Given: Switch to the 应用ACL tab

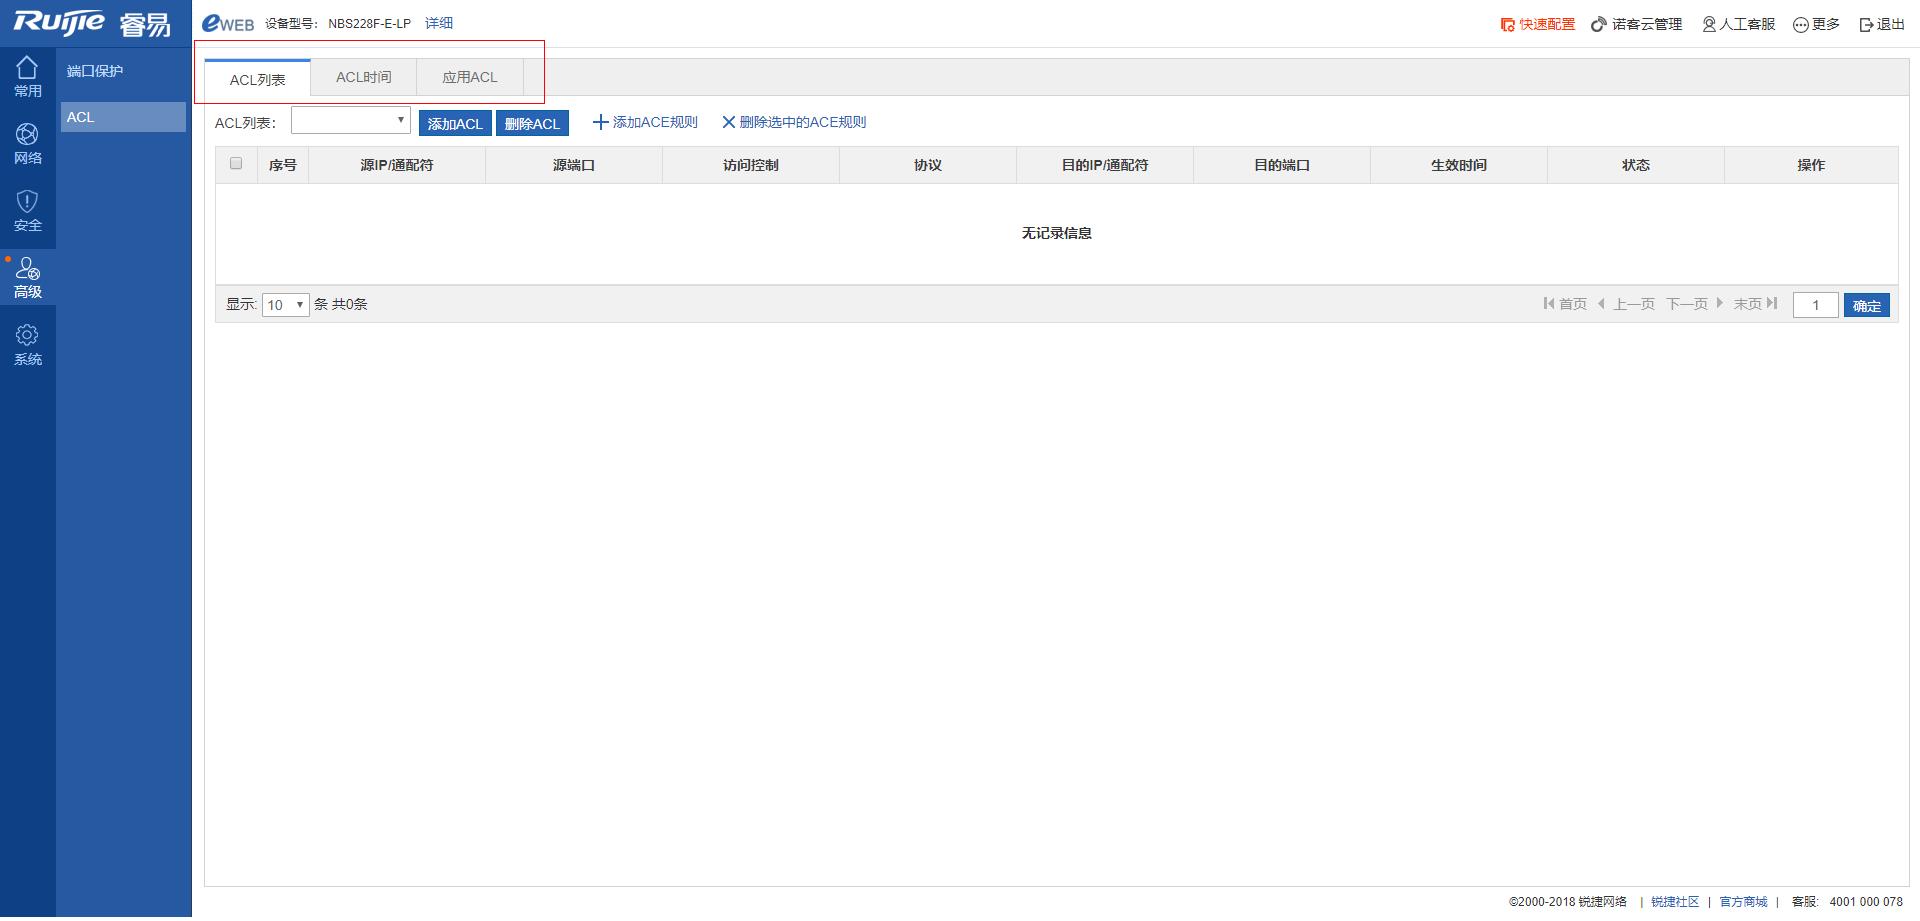Looking at the screenshot, I should [469, 77].
